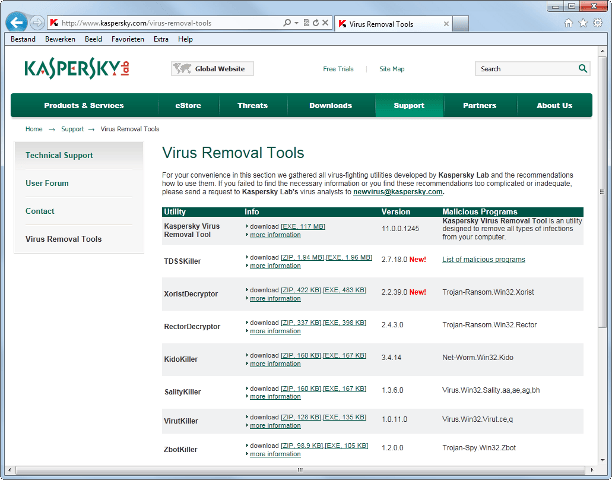
Task: Open the Help menu
Action: (x=185, y=39)
